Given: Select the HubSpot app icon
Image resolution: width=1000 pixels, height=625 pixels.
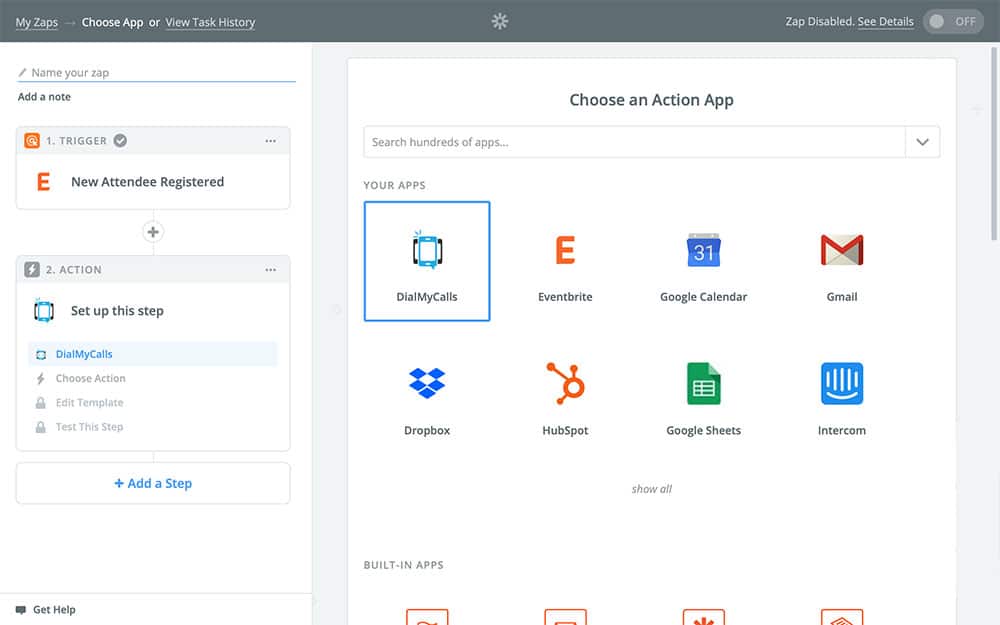Looking at the screenshot, I should [x=565, y=384].
